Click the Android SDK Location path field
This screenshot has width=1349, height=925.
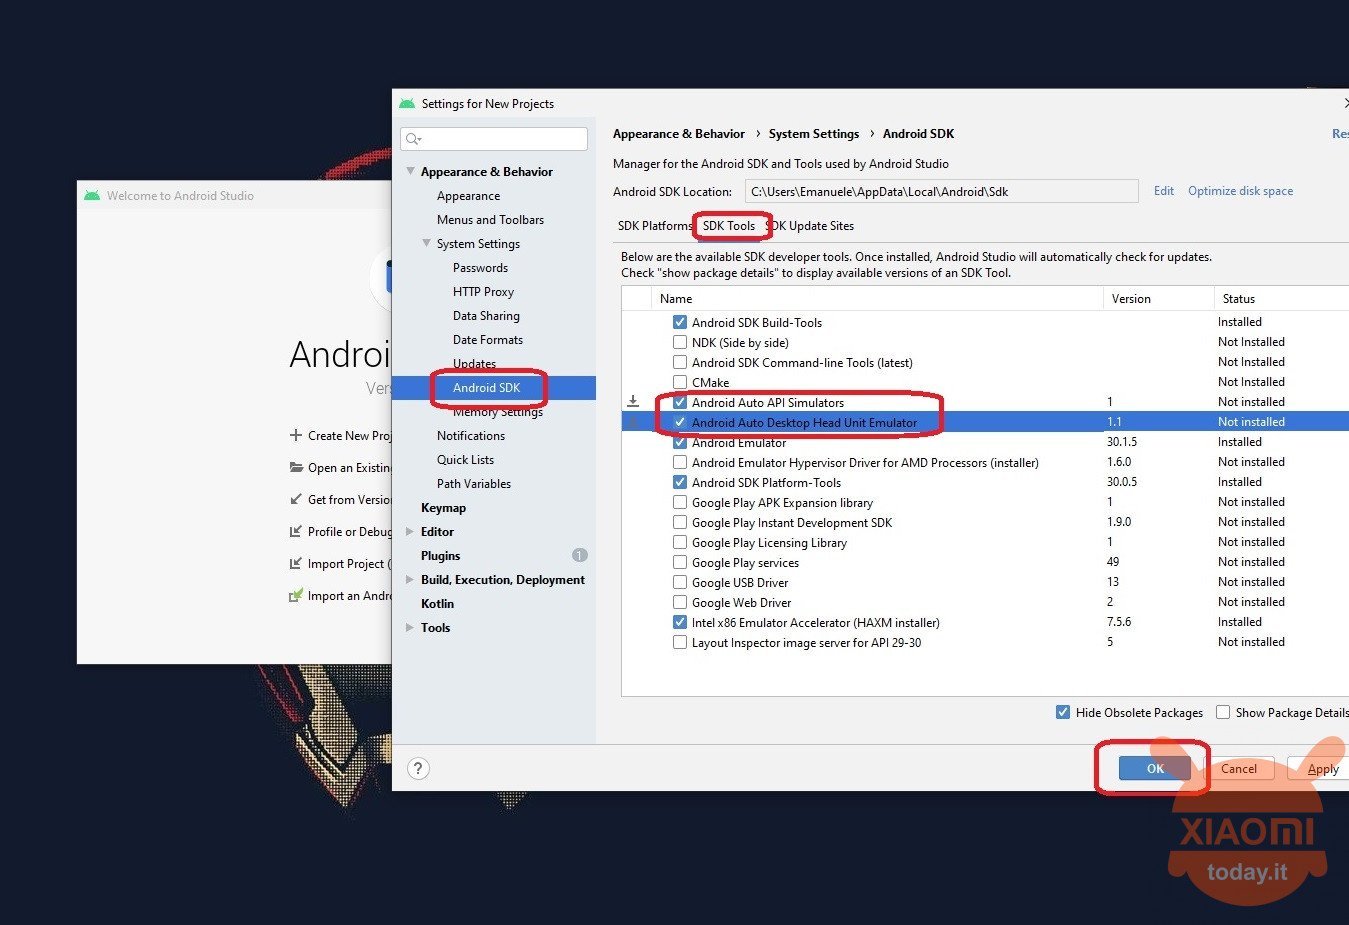[941, 191]
